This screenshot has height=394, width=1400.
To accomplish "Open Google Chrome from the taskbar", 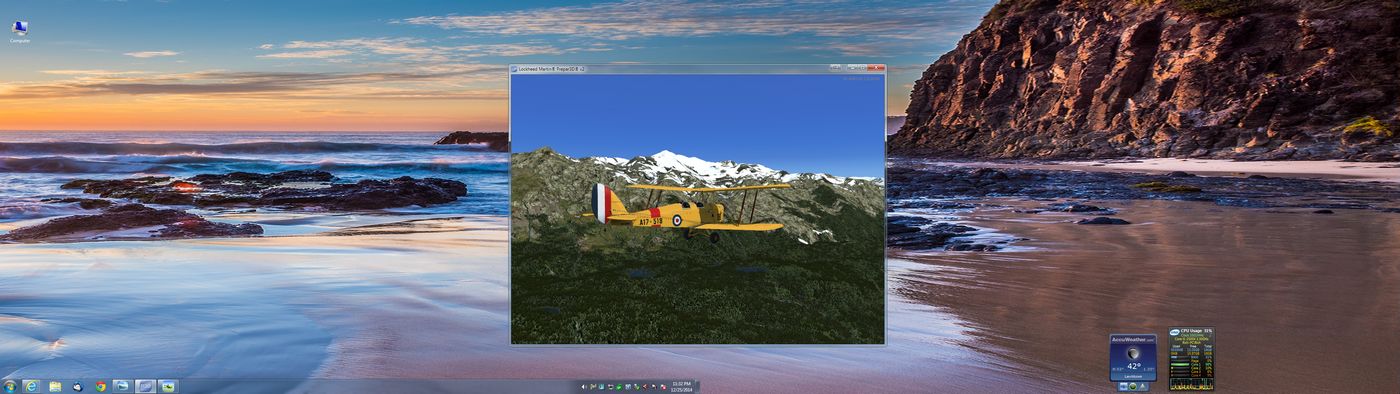I will click(101, 386).
